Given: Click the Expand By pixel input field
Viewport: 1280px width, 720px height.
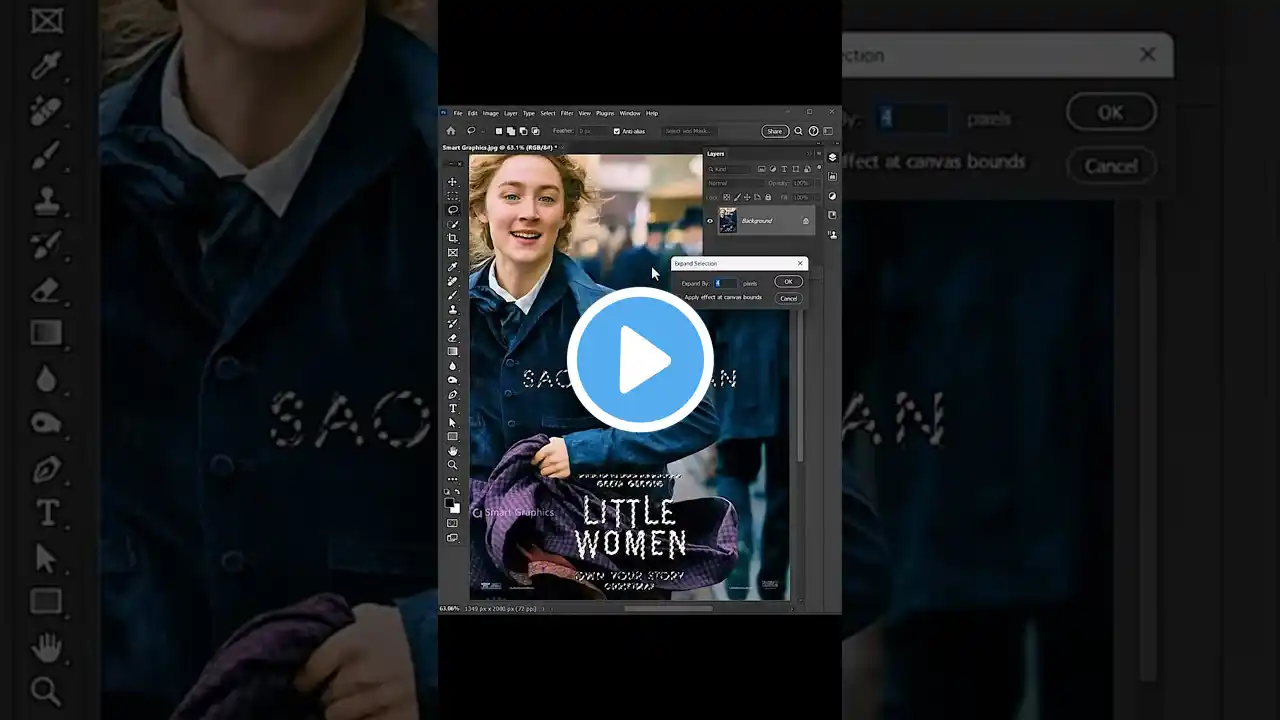Looking at the screenshot, I should click(x=725, y=283).
